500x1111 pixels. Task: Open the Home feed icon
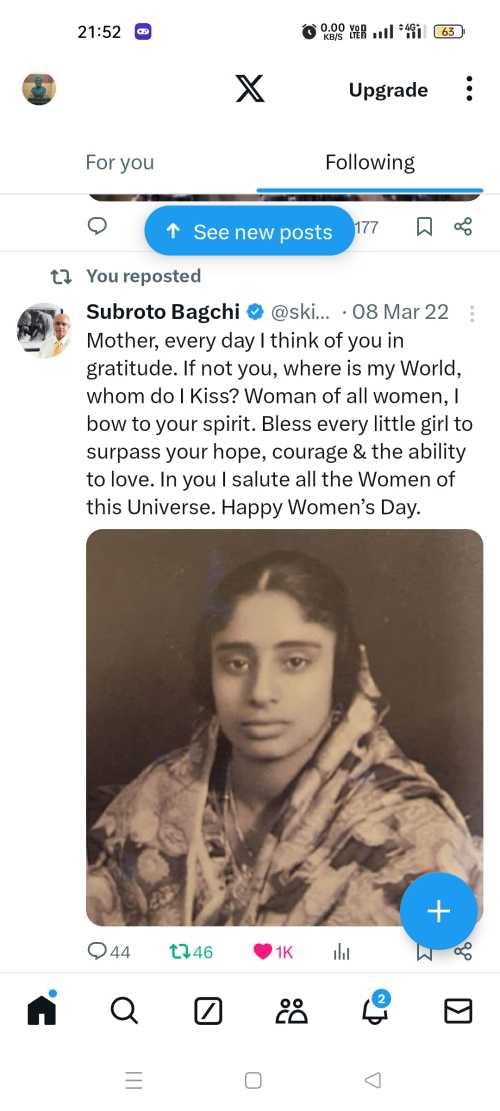(42, 1009)
